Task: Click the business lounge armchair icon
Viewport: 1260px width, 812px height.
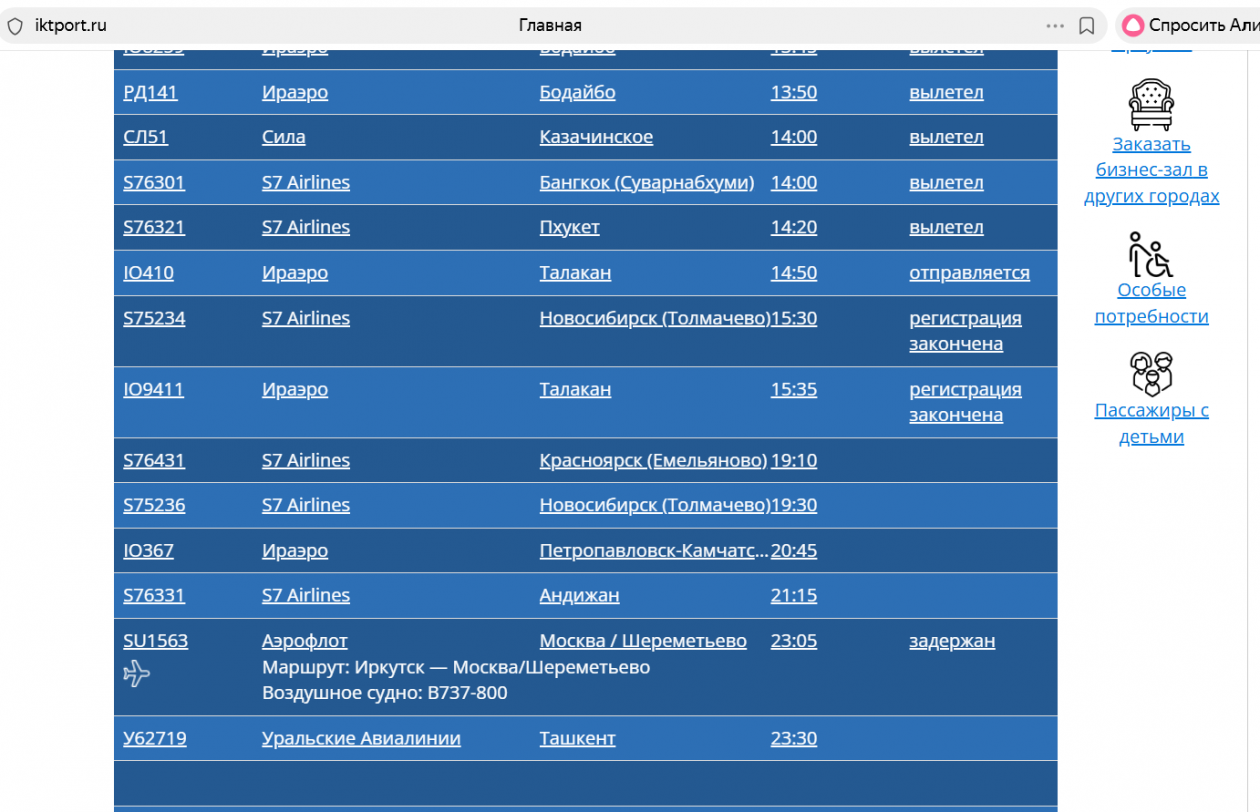Action: pyautogui.click(x=1151, y=104)
